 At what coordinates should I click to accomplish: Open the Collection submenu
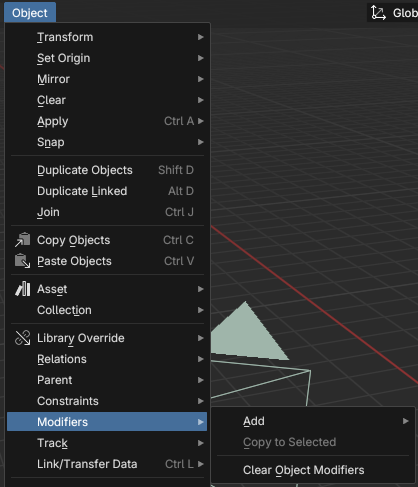[107, 310]
